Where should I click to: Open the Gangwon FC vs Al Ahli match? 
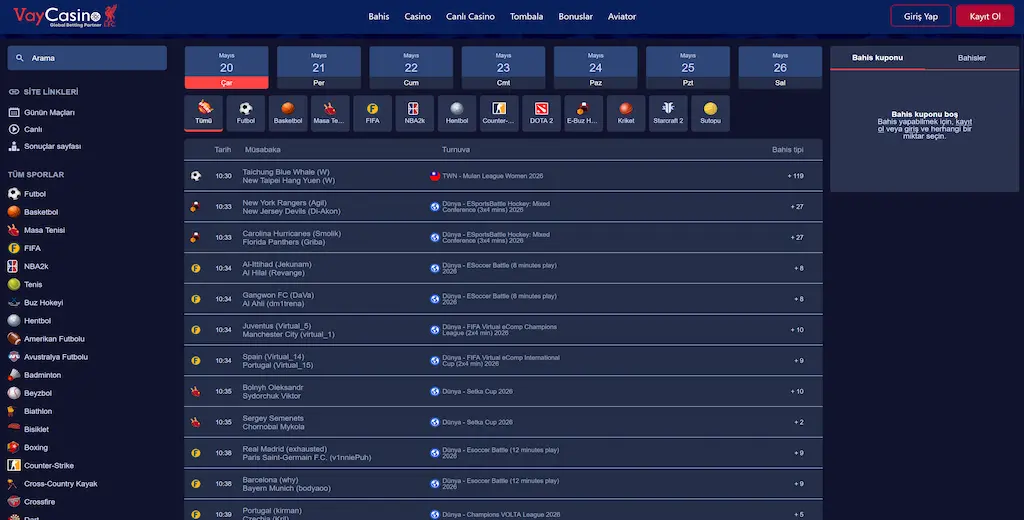pos(503,299)
